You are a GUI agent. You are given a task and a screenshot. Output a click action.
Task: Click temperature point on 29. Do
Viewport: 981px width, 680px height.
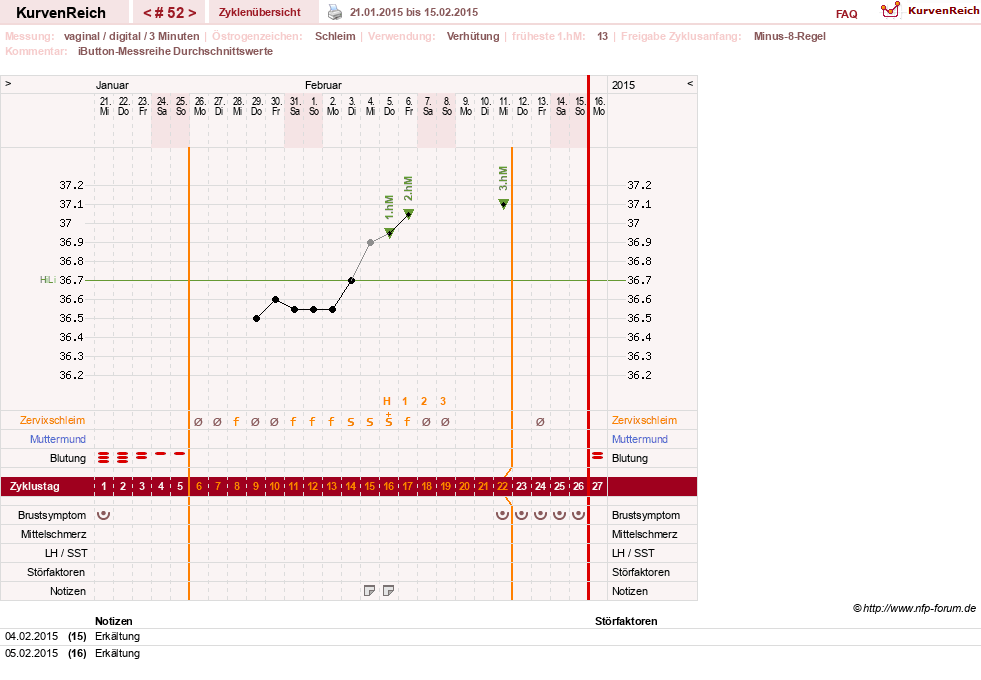[x=257, y=318]
